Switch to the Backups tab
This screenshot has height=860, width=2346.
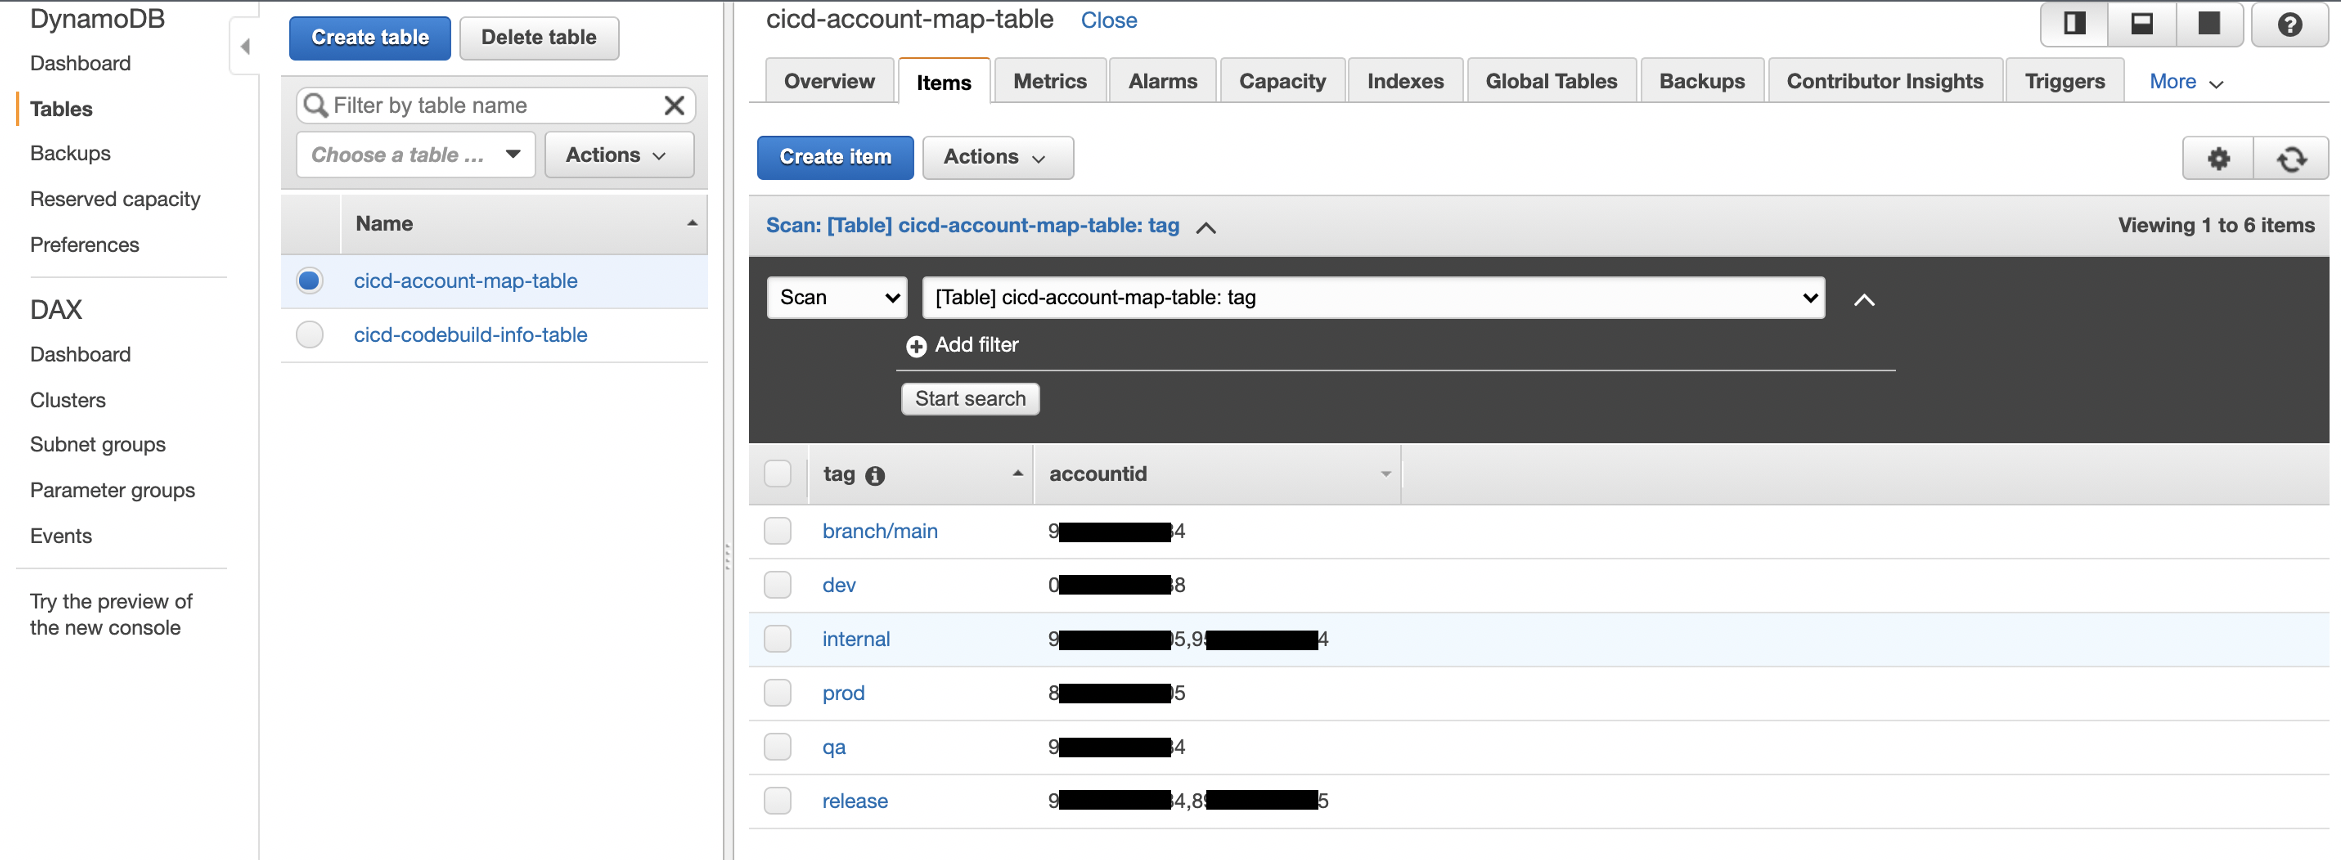[1702, 81]
